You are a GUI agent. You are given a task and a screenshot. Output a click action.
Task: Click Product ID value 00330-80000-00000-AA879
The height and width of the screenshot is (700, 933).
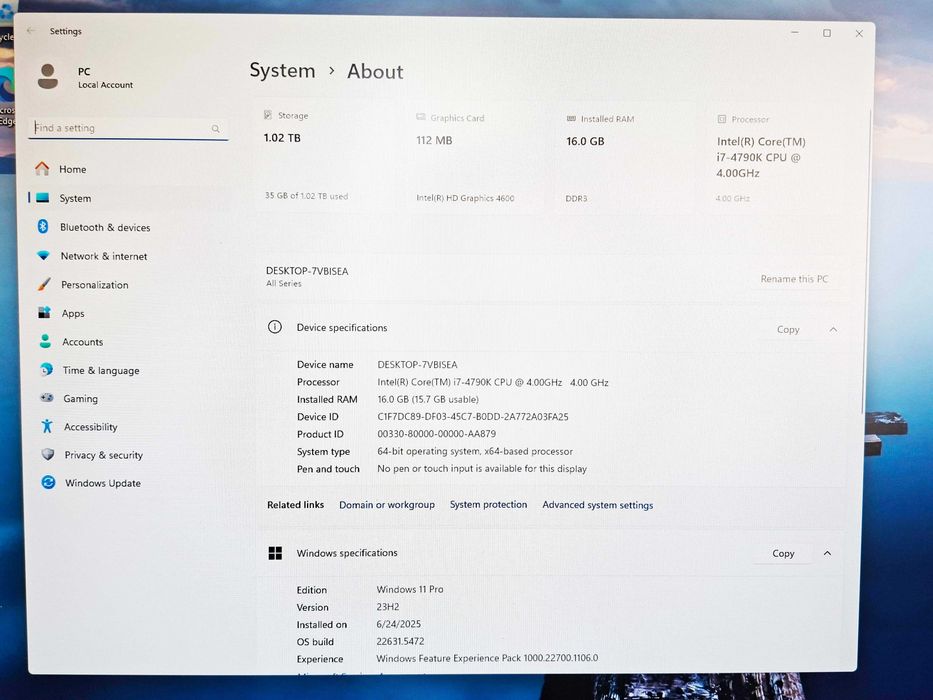[x=436, y=434]
